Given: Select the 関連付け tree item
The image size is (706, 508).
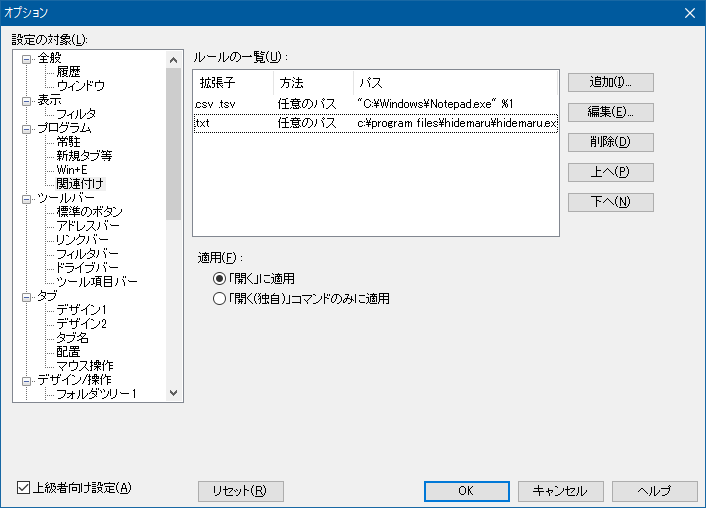Looking at the screenshot, I should 80,184.
